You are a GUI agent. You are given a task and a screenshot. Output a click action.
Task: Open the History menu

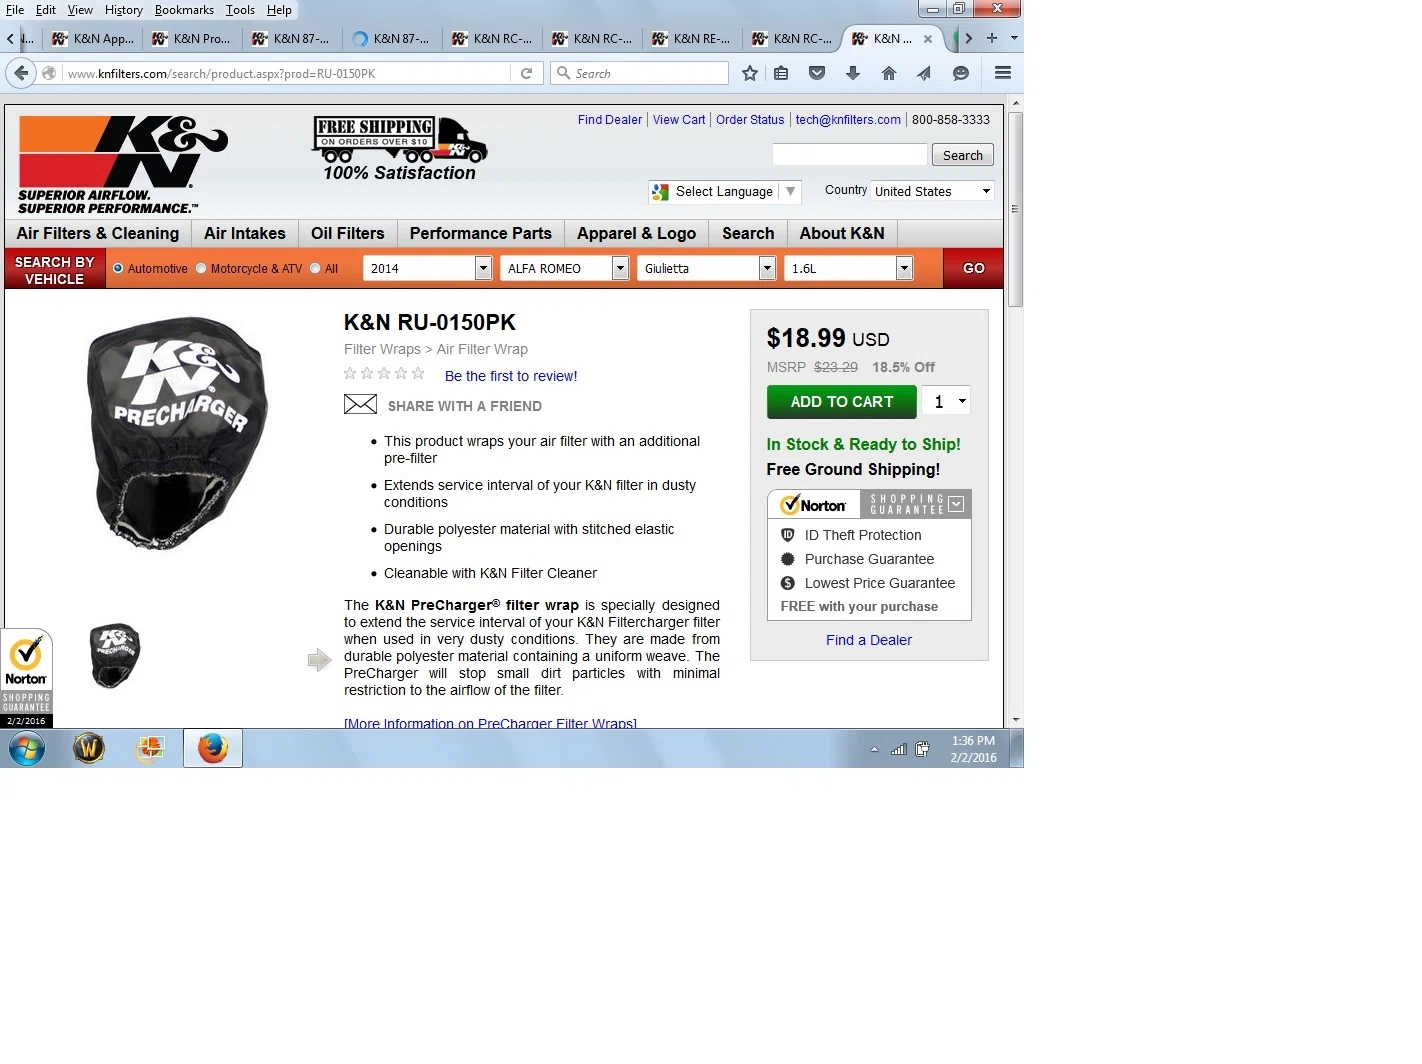[x=124, y=10]
